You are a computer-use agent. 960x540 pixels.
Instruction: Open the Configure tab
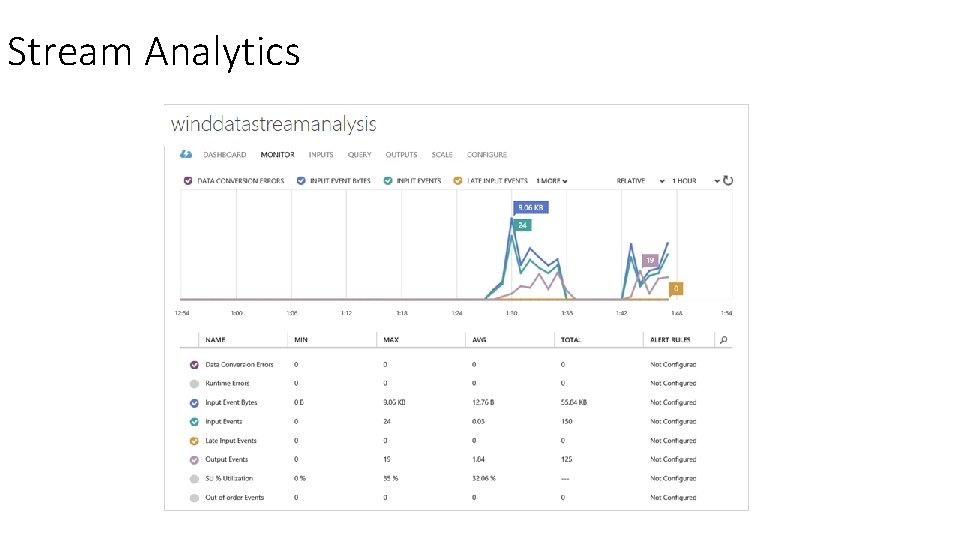coord(487,155)
